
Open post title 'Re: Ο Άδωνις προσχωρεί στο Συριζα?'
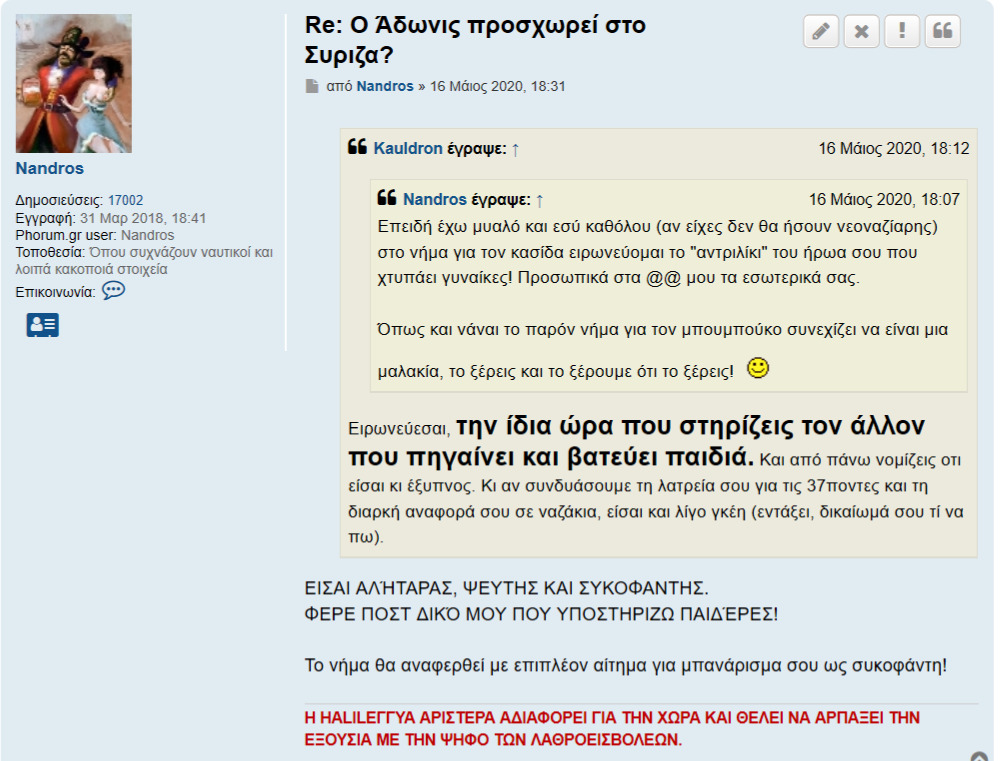(x=475, y=40)
